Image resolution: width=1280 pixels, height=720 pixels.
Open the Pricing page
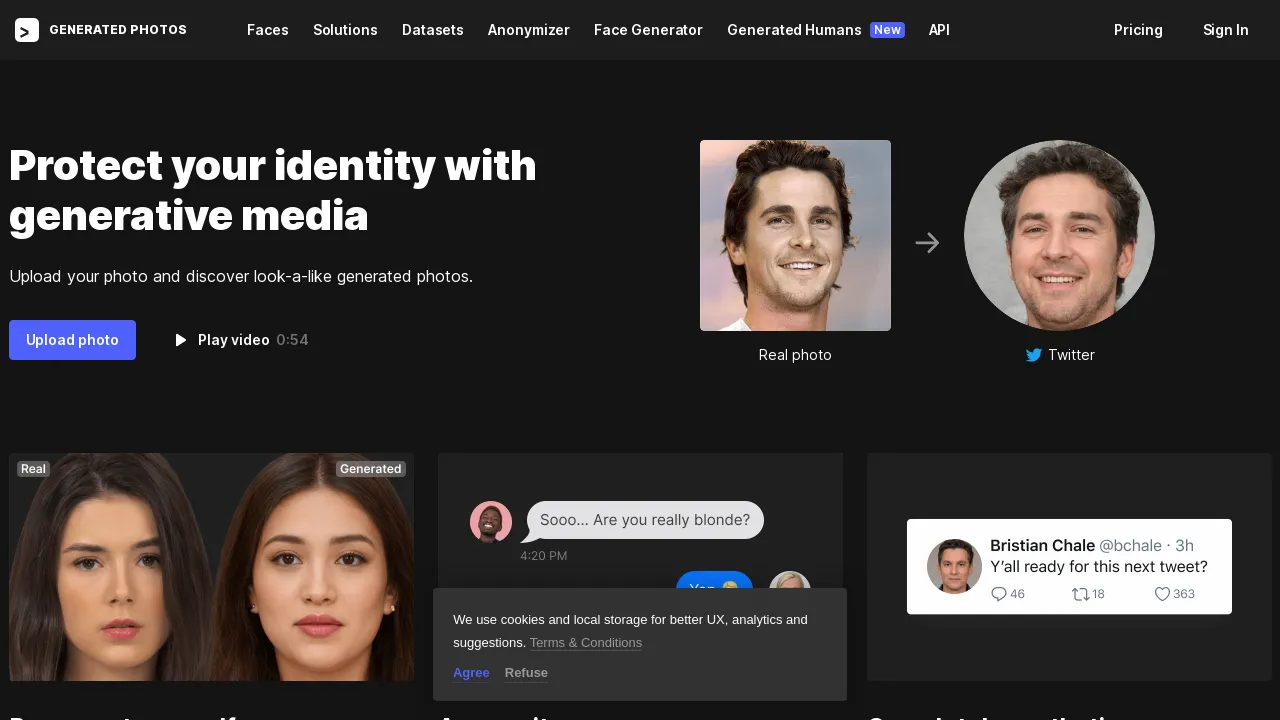1138,30
